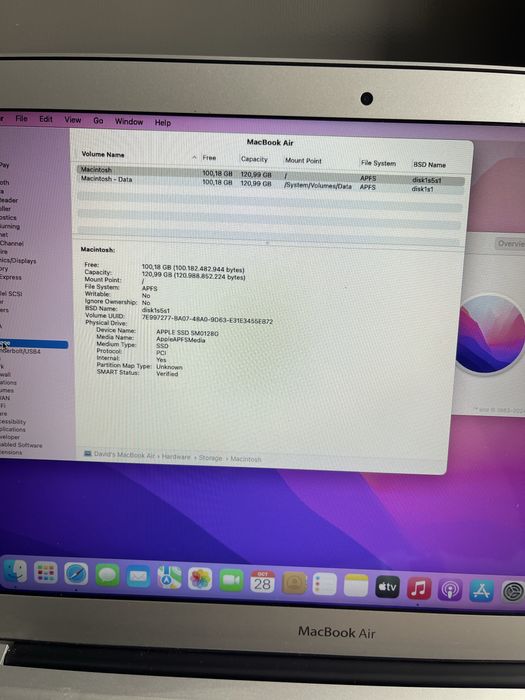525x700 pixels.
Task: Launch Safari from the Dock
Action: tap(76, 574)
